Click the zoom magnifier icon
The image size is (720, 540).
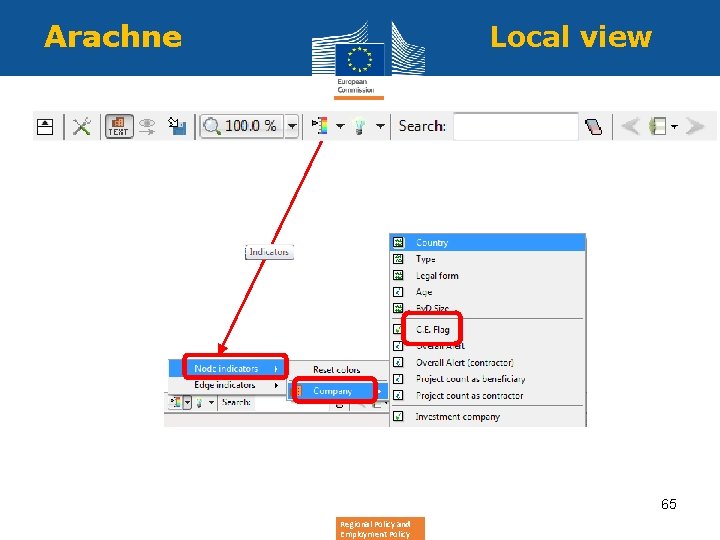click(212, 126)
